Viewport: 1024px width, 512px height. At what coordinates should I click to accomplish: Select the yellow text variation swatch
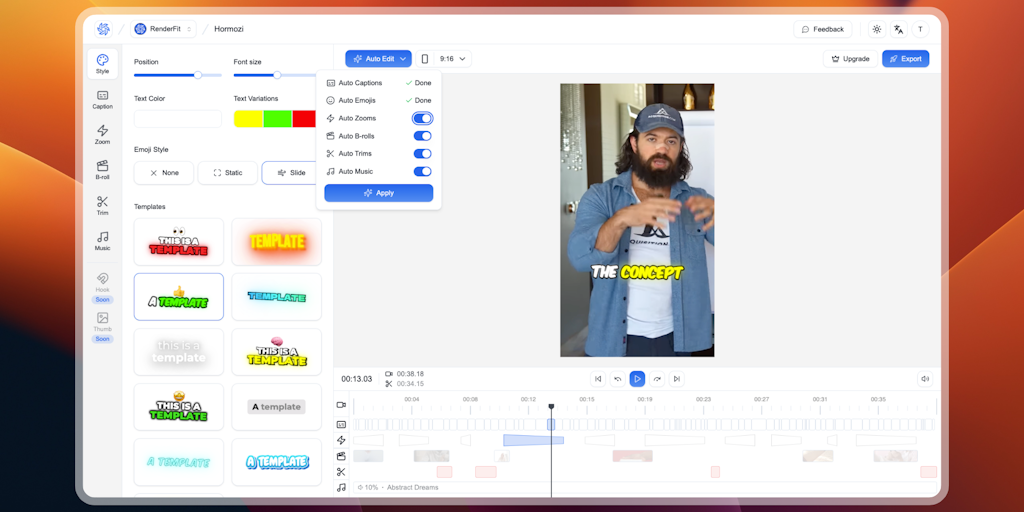click(248, 119)
